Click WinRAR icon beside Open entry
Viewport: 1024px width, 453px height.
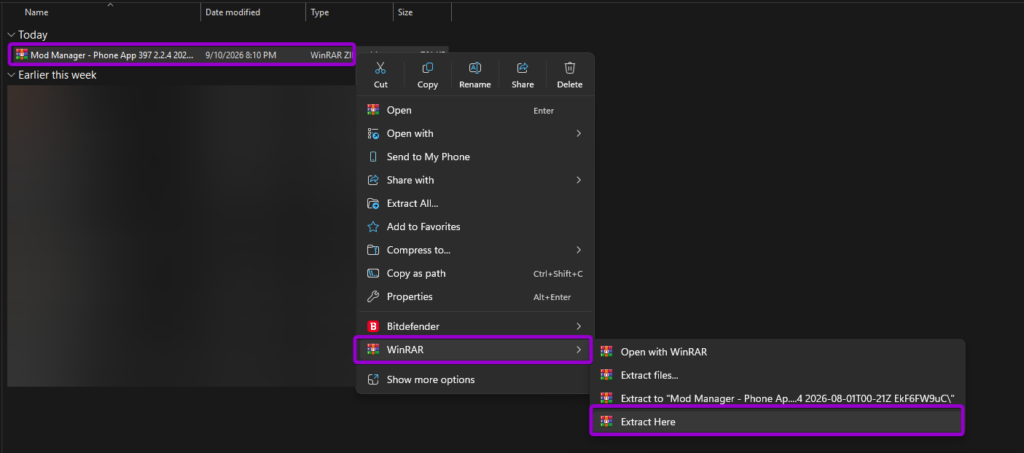point(374,110)
